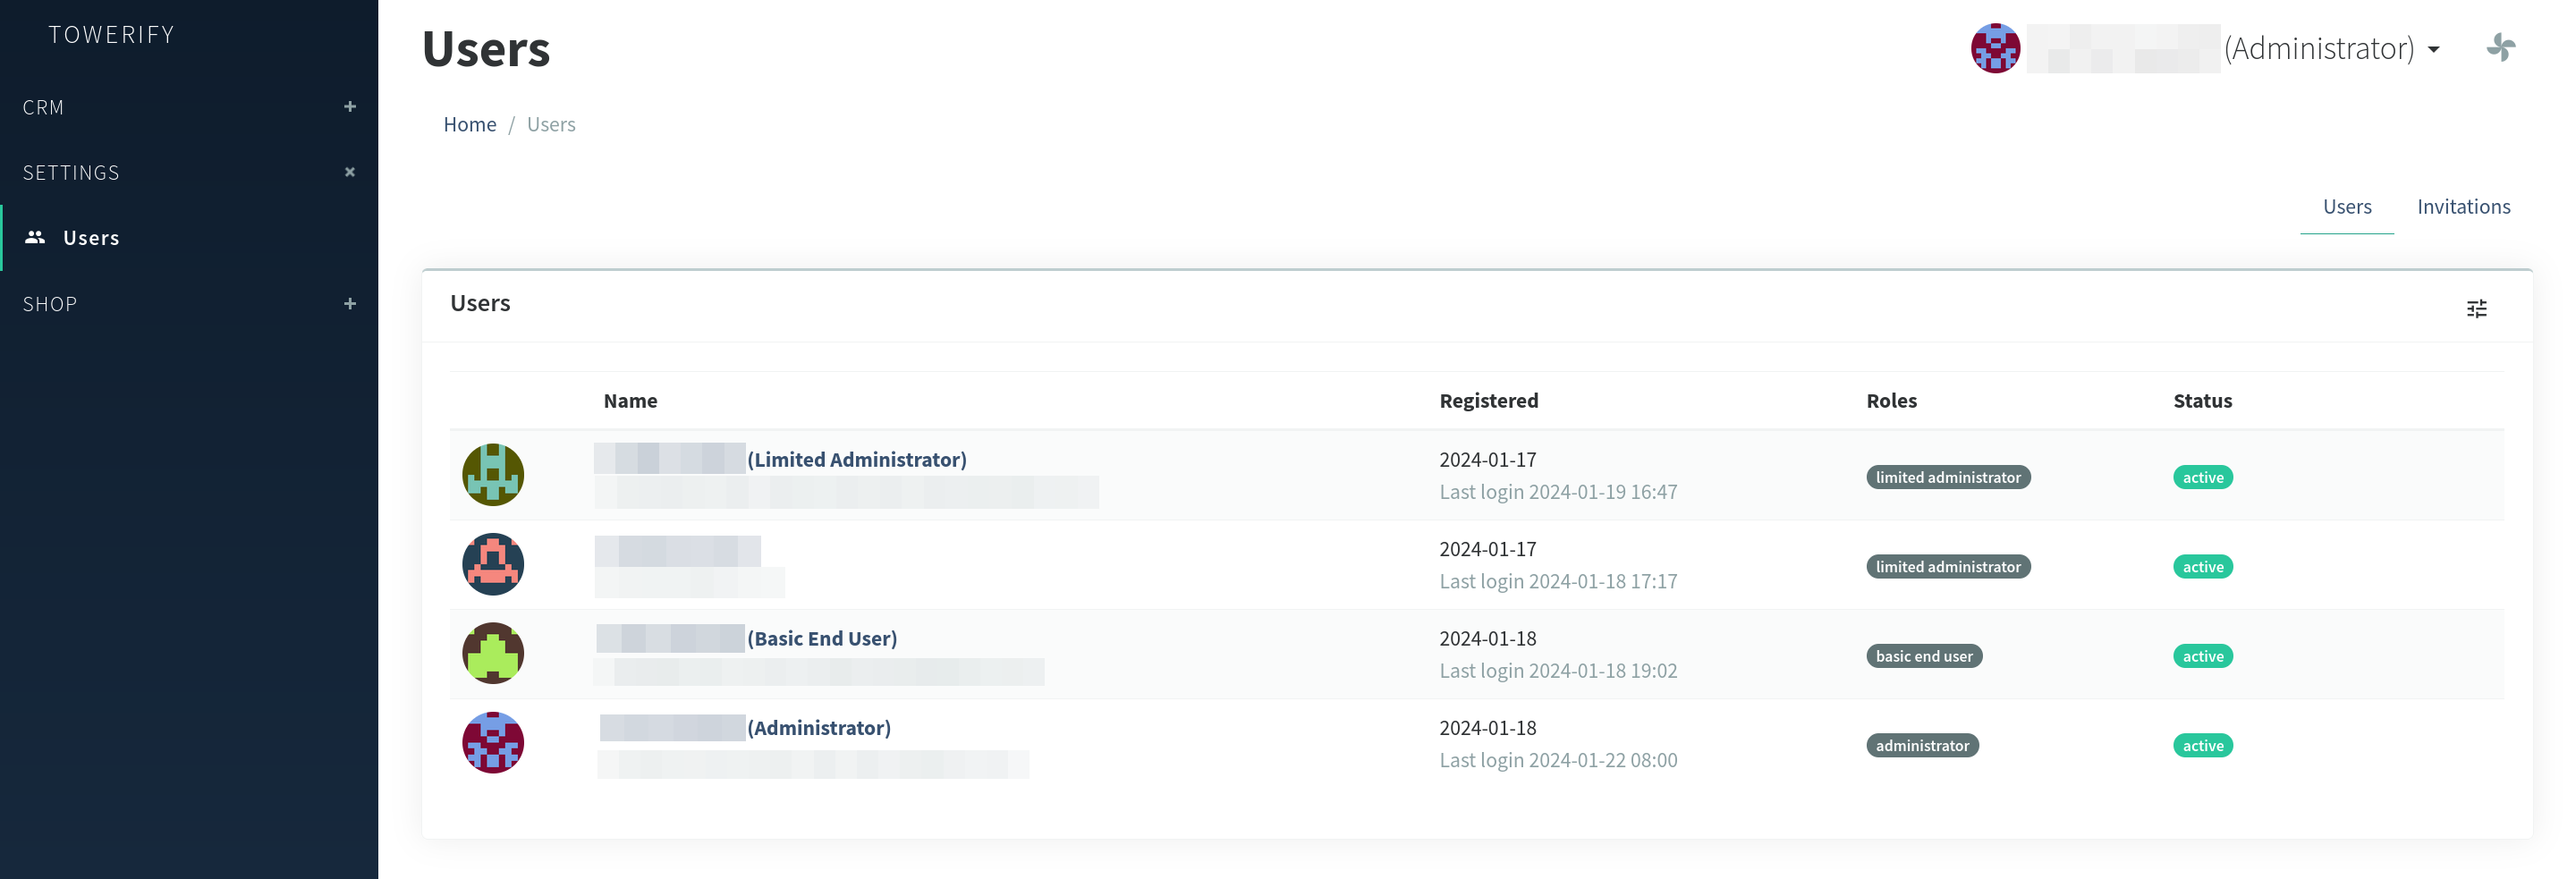Open the Limited Administrator user name link

(856, 460)
